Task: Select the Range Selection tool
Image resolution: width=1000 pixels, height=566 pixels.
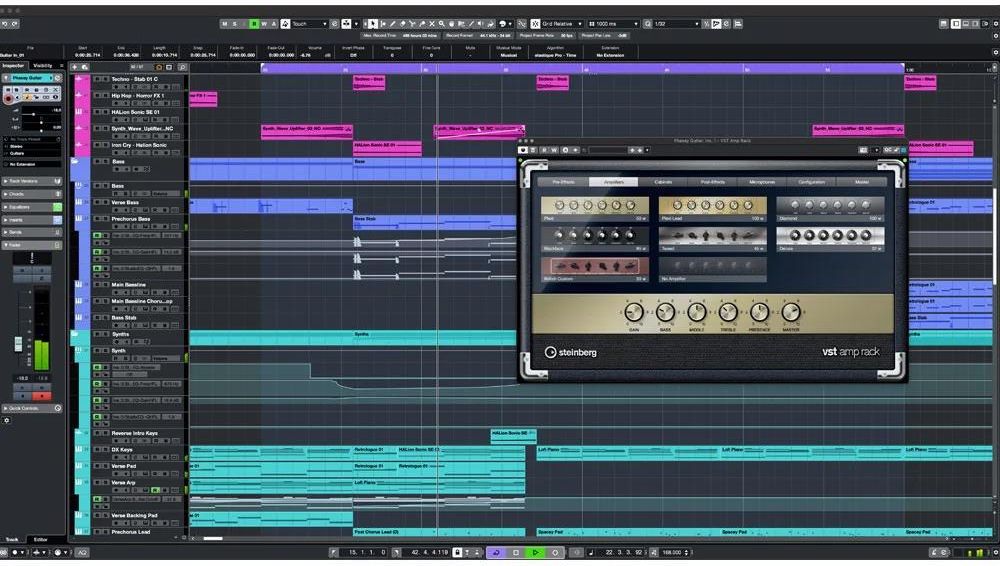Action: 383,24
